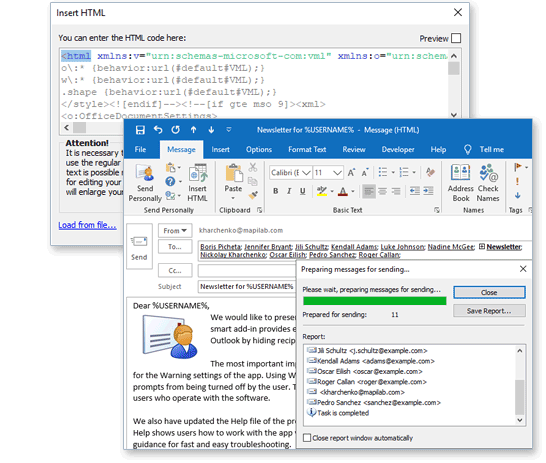Image resolution: width=546 pixels, height=463 pixels.
Task: Click the Close button in Preparing messages dialog
Action: pyautogui.click(x=489, y=292)
